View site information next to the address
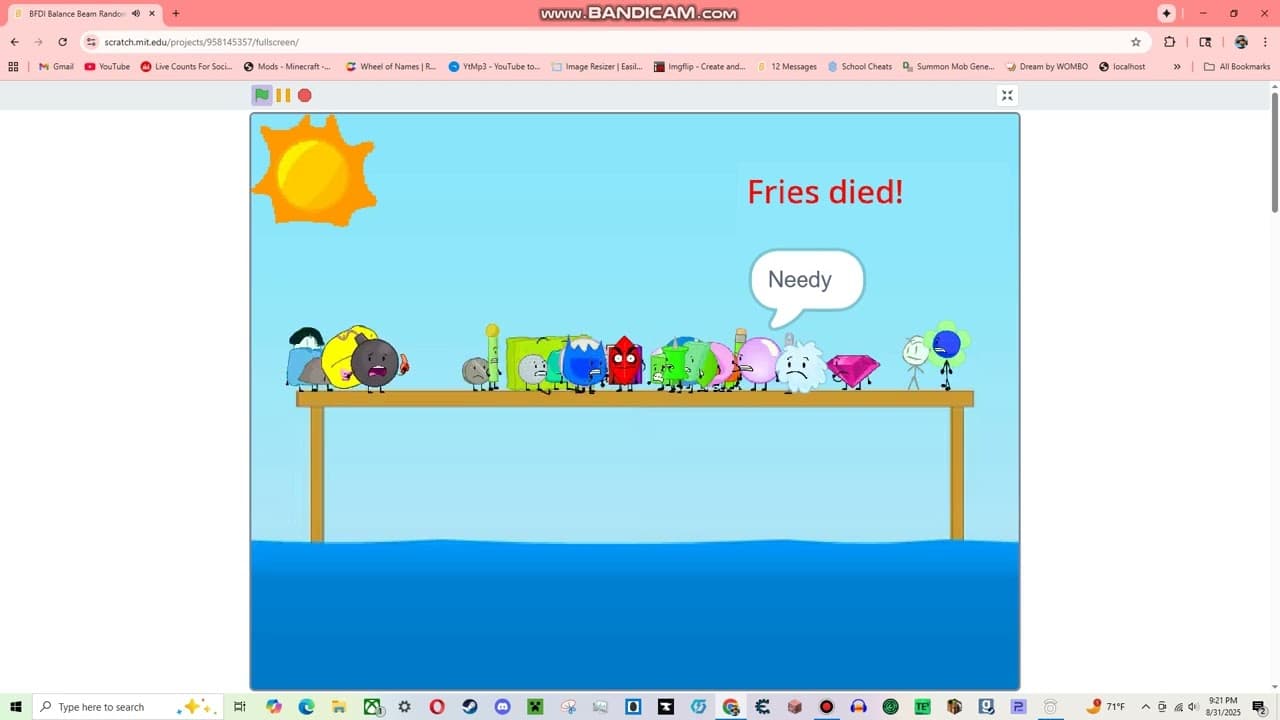The height and width of the screenshot is (720, 1280). tap(91, 42)
